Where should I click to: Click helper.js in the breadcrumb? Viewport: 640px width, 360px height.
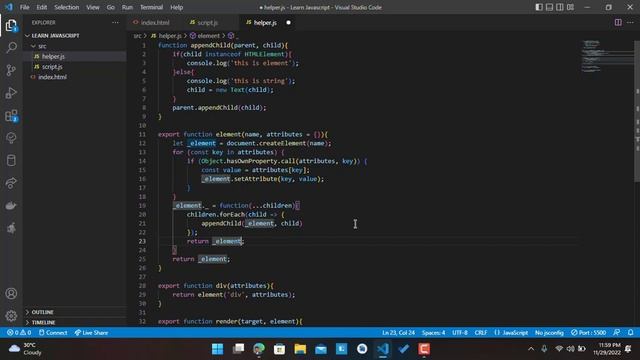[170, 36]
